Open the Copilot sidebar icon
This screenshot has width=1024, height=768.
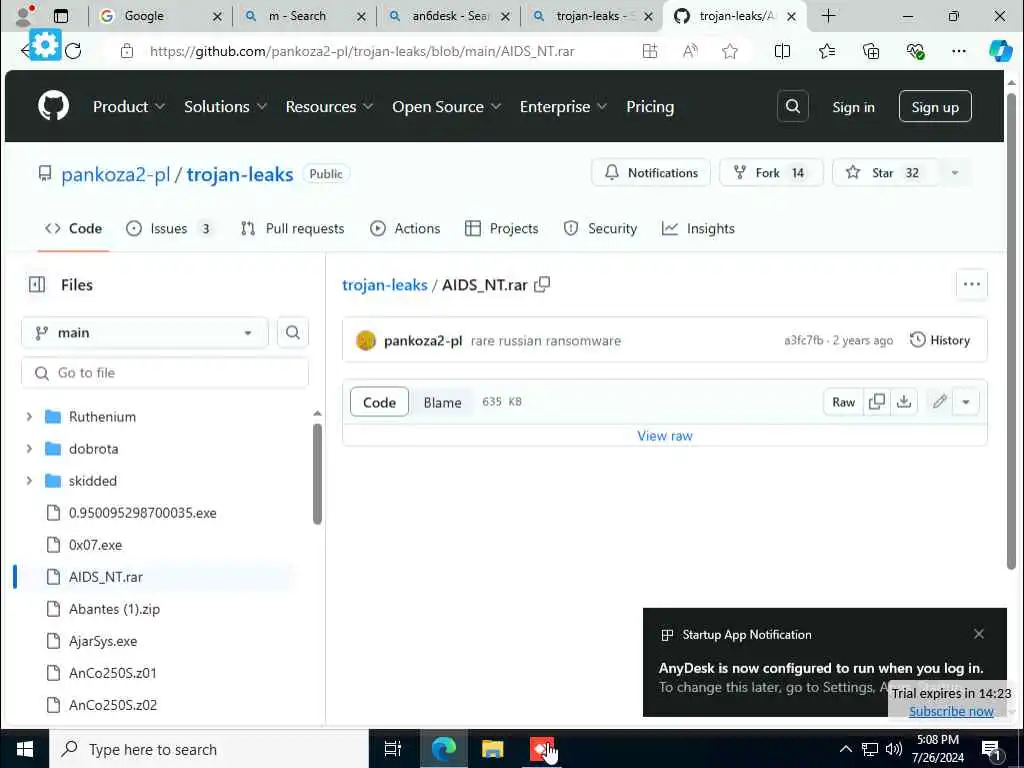click(x=1000, y=51)
